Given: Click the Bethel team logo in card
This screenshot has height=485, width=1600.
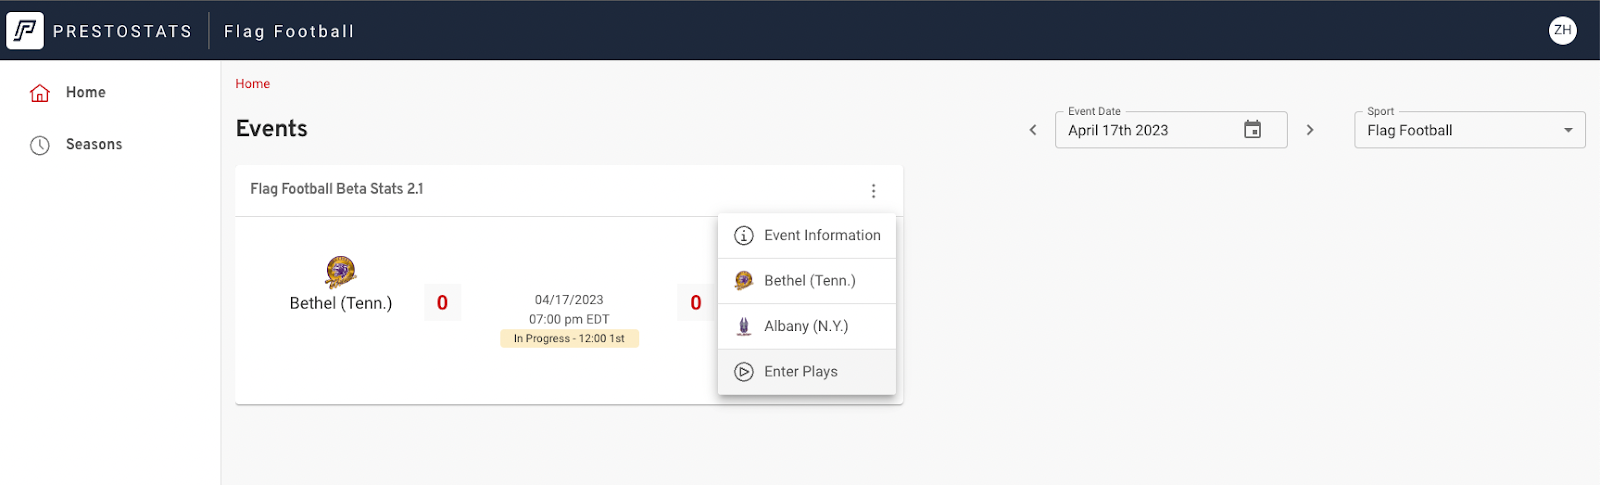Looking at the screenshot, I should coord(341,271).
